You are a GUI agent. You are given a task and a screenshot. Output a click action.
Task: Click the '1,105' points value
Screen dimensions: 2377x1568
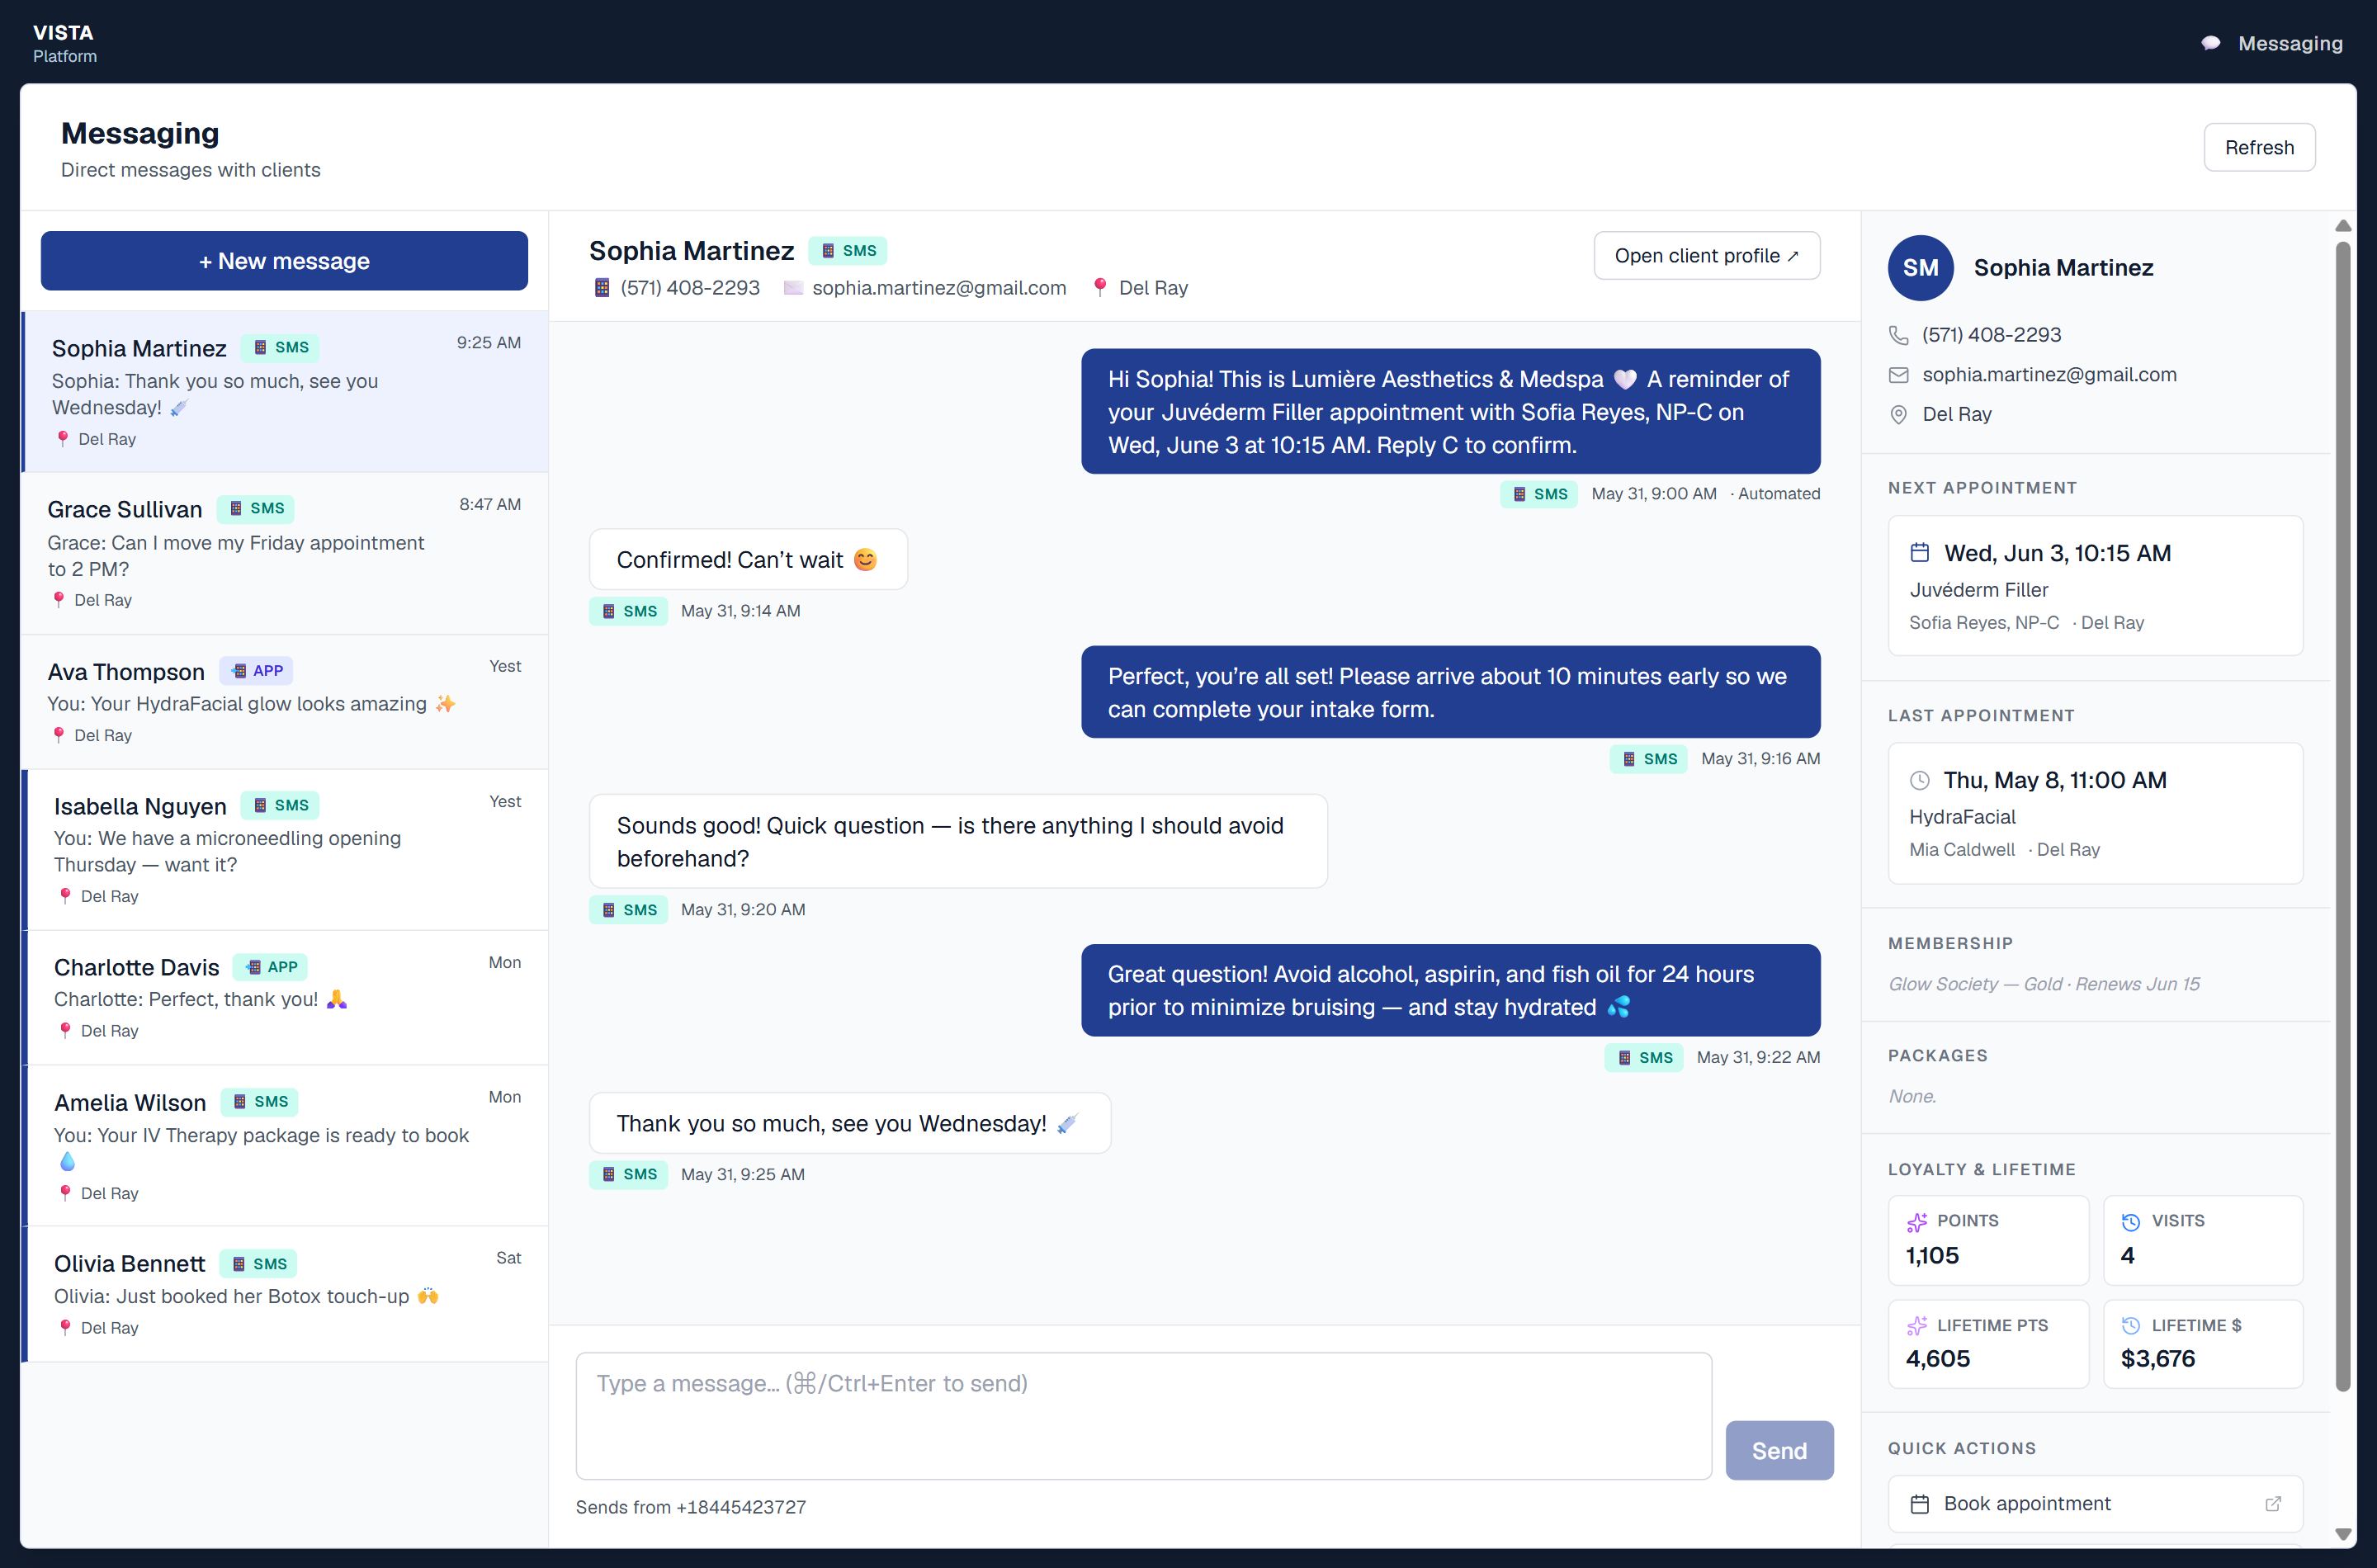click(x=1932, y=1256)
